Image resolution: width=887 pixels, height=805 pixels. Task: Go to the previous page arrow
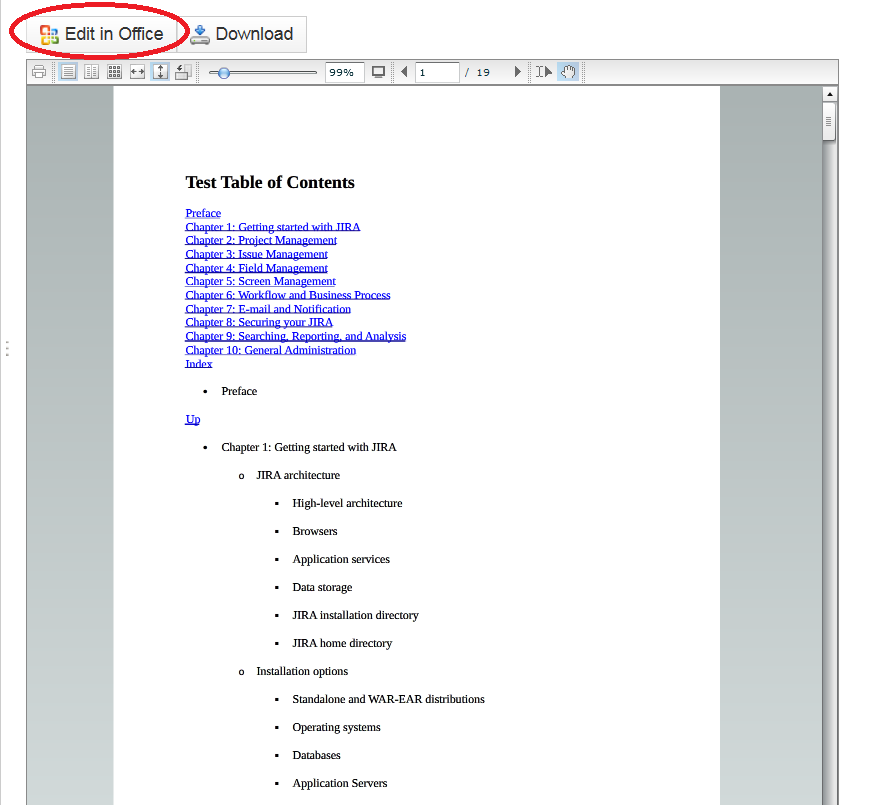(404, 72)
